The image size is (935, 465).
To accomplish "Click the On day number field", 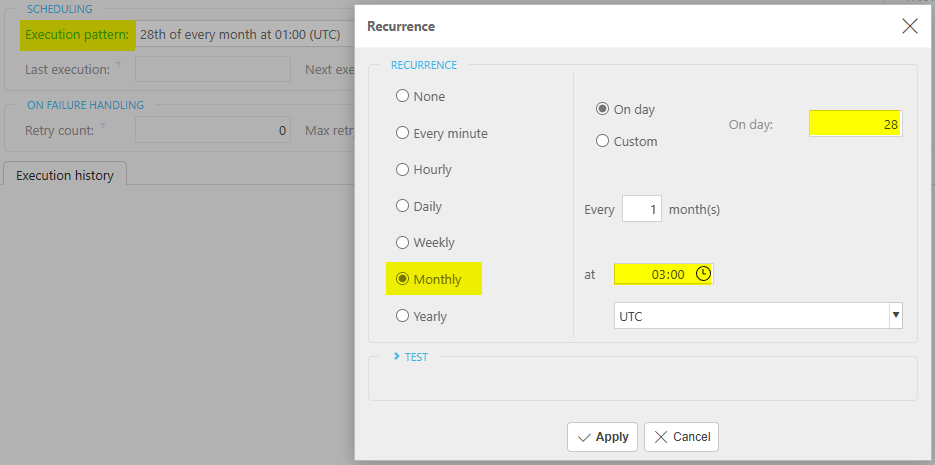I will point(855,124).
